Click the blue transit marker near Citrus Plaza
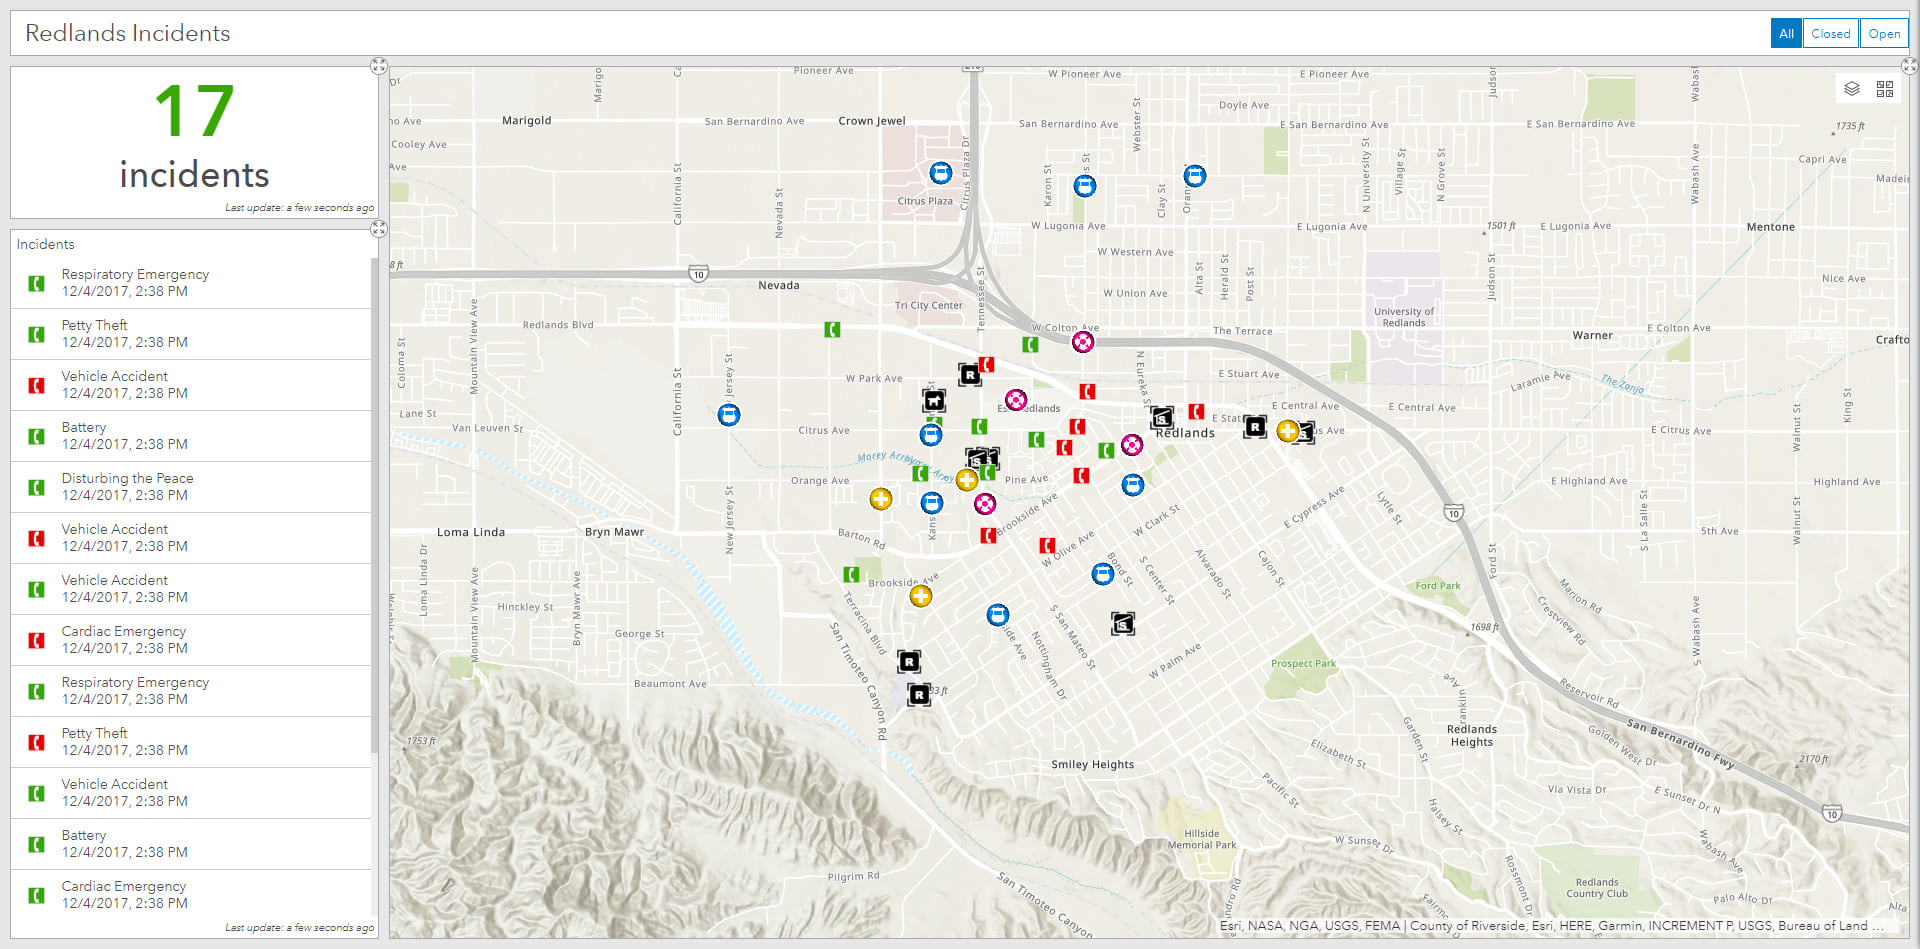Viewport: 1920px width, 949px height. point(940,172)
